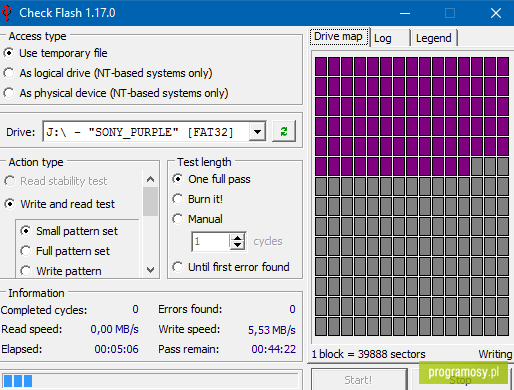Click the cycles number input field
Screen dimensions: 514x390
point(211,241)
